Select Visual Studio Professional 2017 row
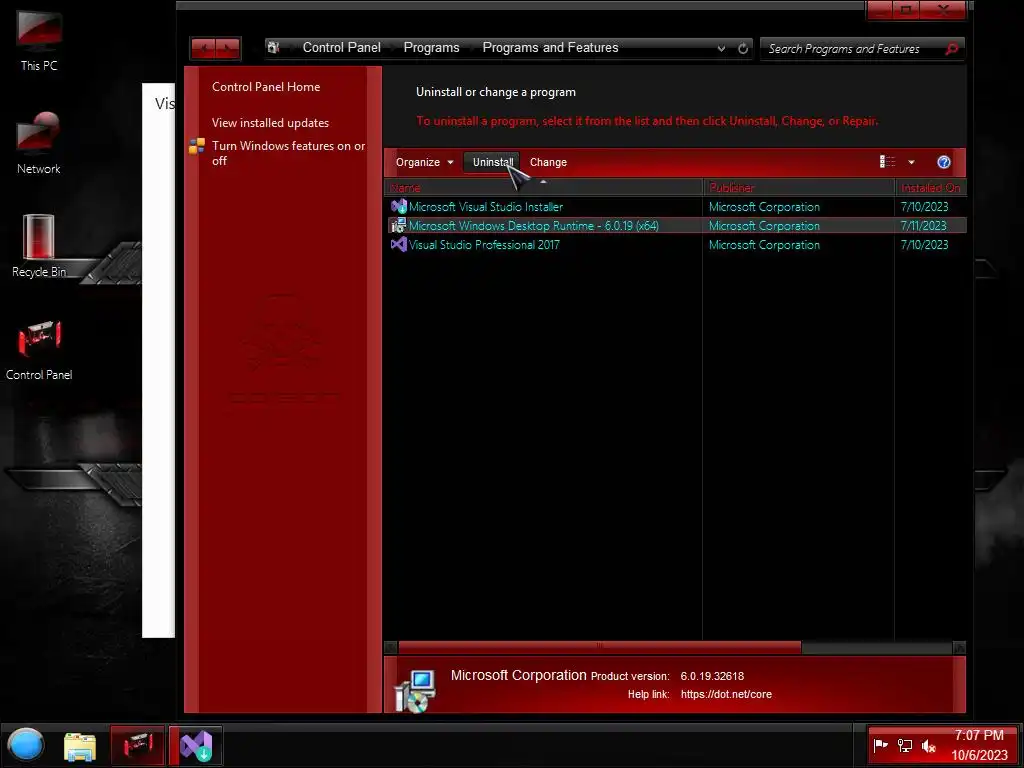This screenshot has width=1024, height=768. 677,245
